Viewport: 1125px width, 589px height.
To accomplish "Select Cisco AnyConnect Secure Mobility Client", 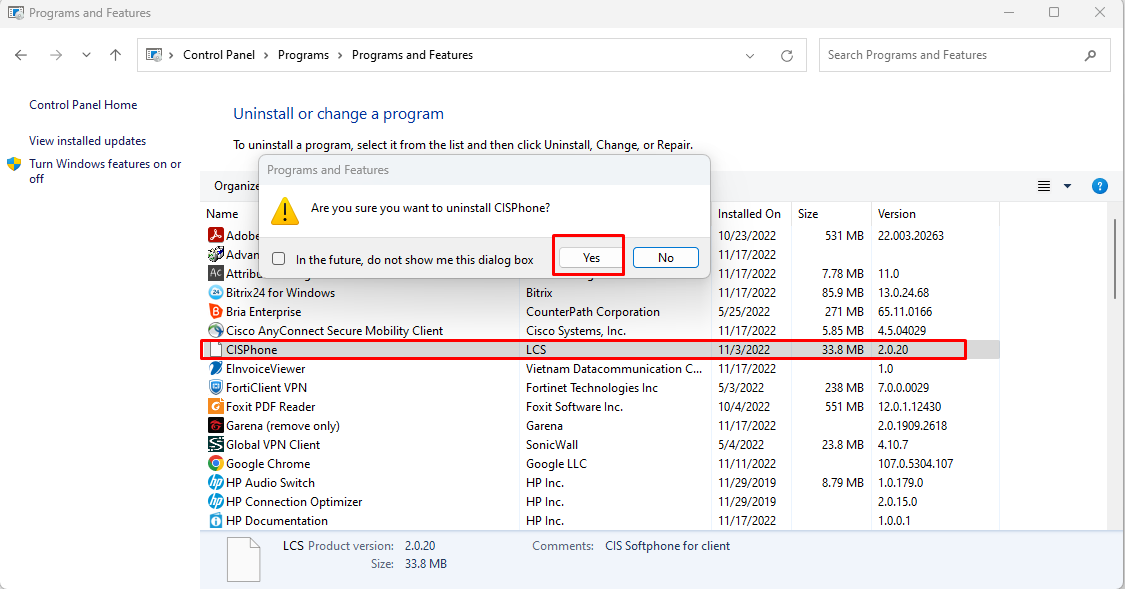I will pyautogui.click(x=334, y=331).
